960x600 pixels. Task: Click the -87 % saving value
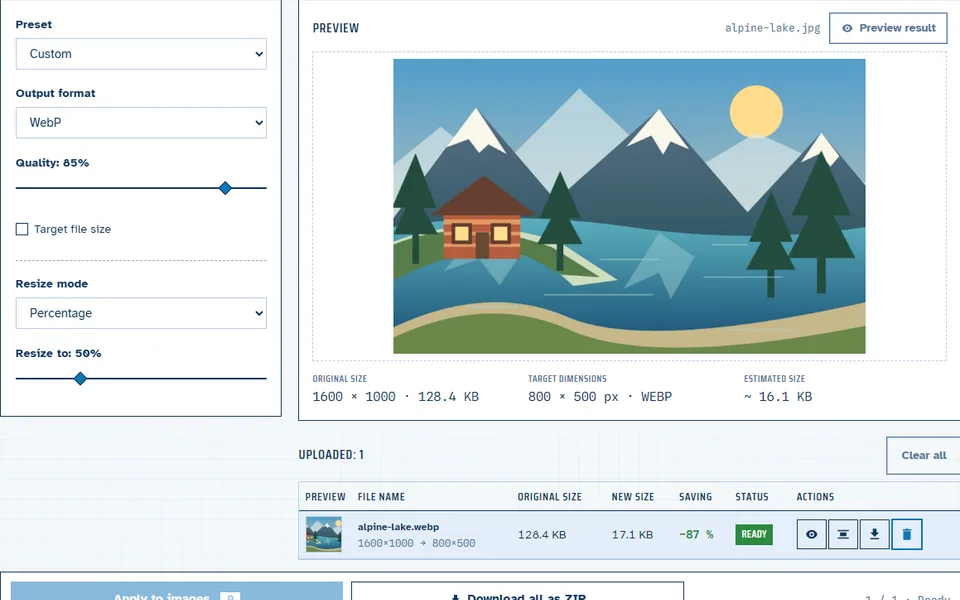(x=696, y=534)
